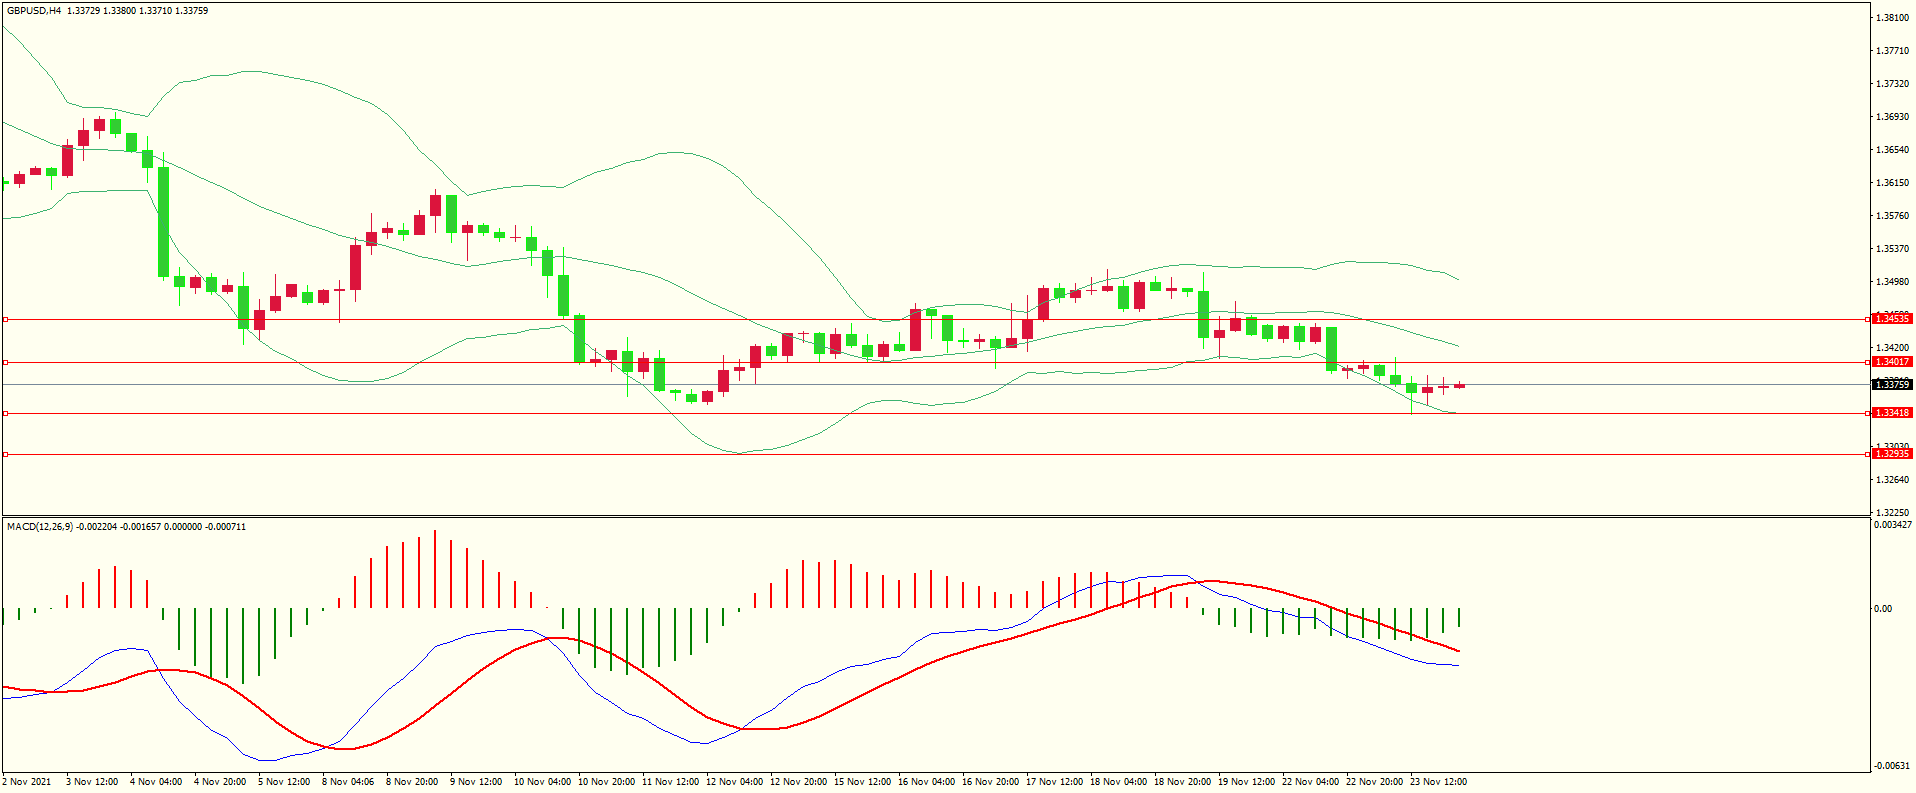Click the 8 Nov 04:06 time label
1916x793 pixels.
(x=348, y=782)
